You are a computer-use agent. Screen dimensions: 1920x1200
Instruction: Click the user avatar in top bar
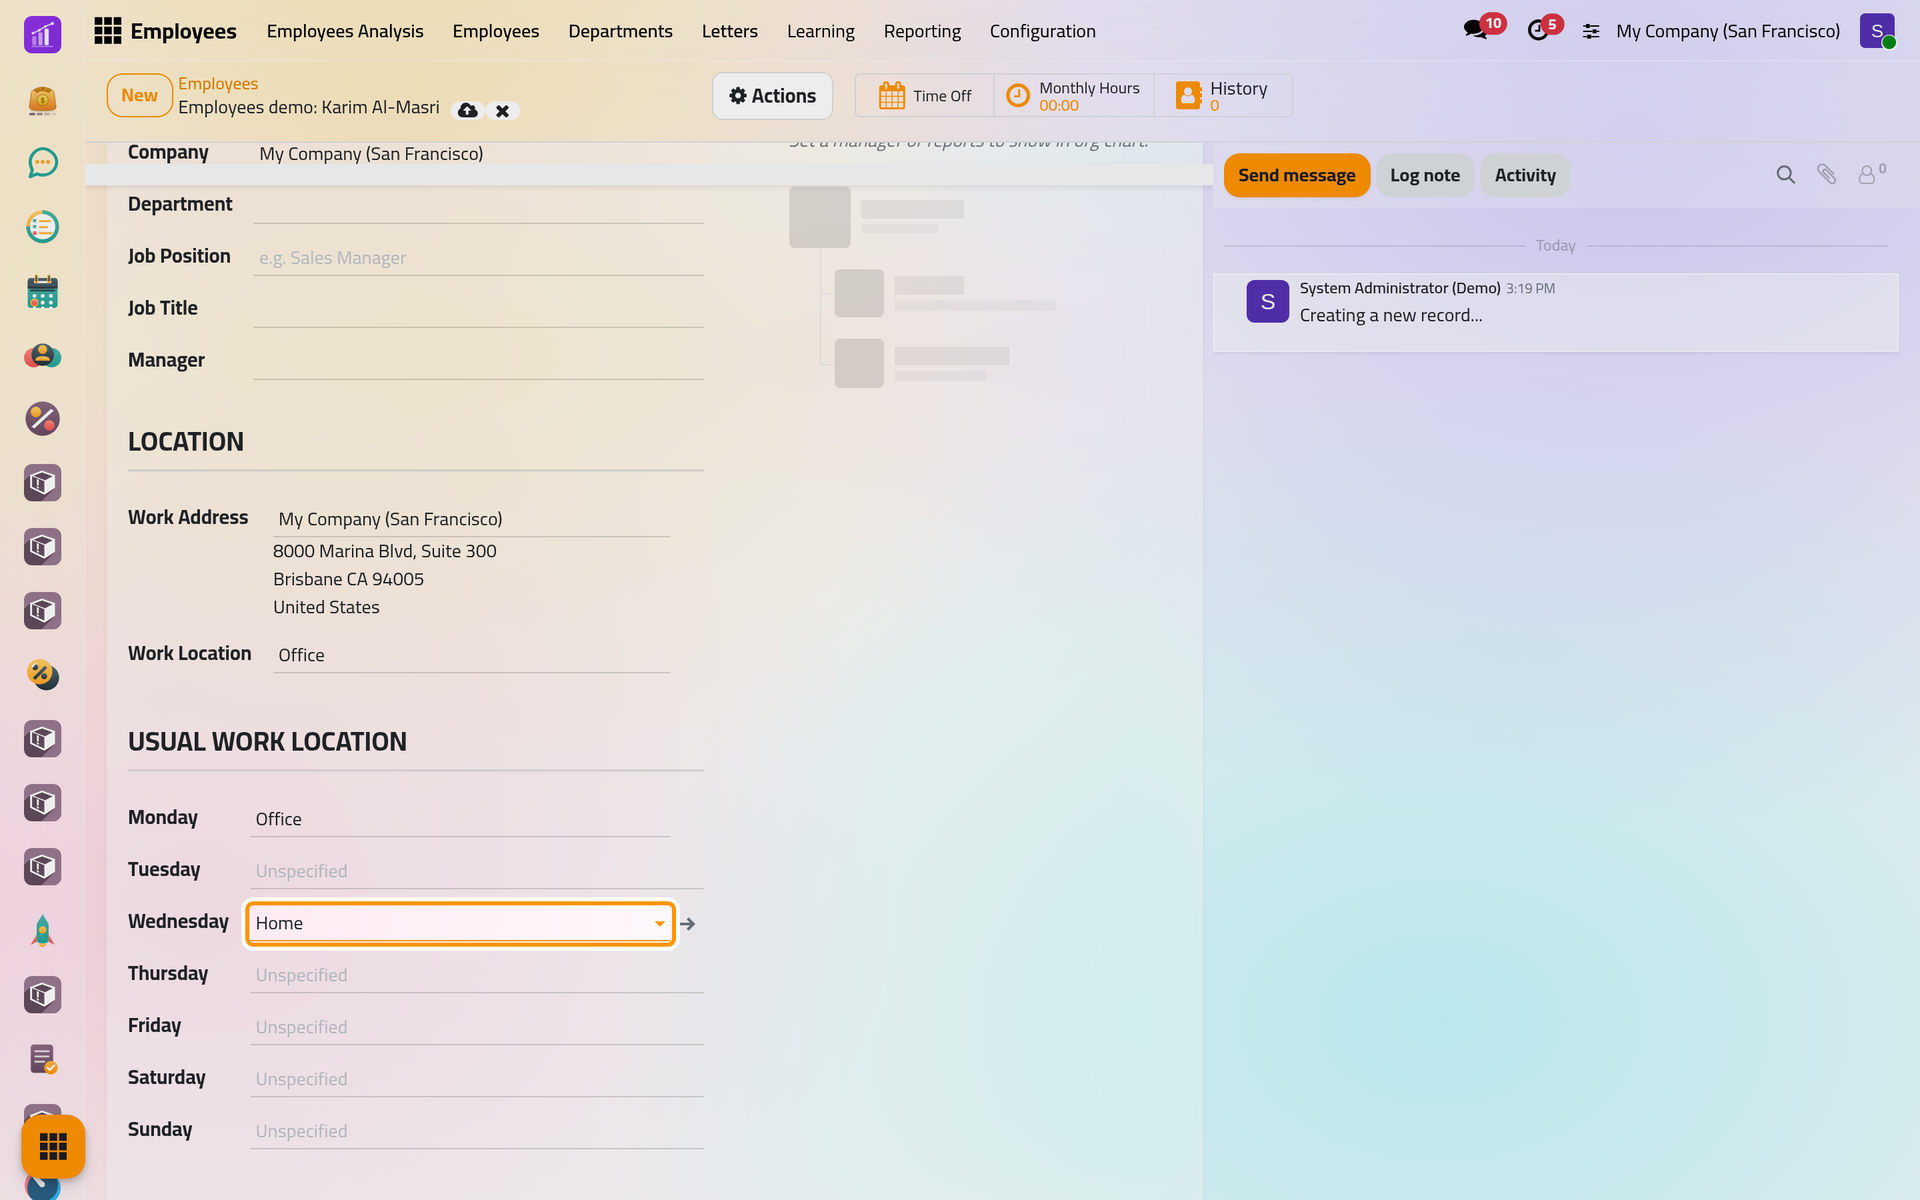pyautogui.click(x=1877, y=31)
